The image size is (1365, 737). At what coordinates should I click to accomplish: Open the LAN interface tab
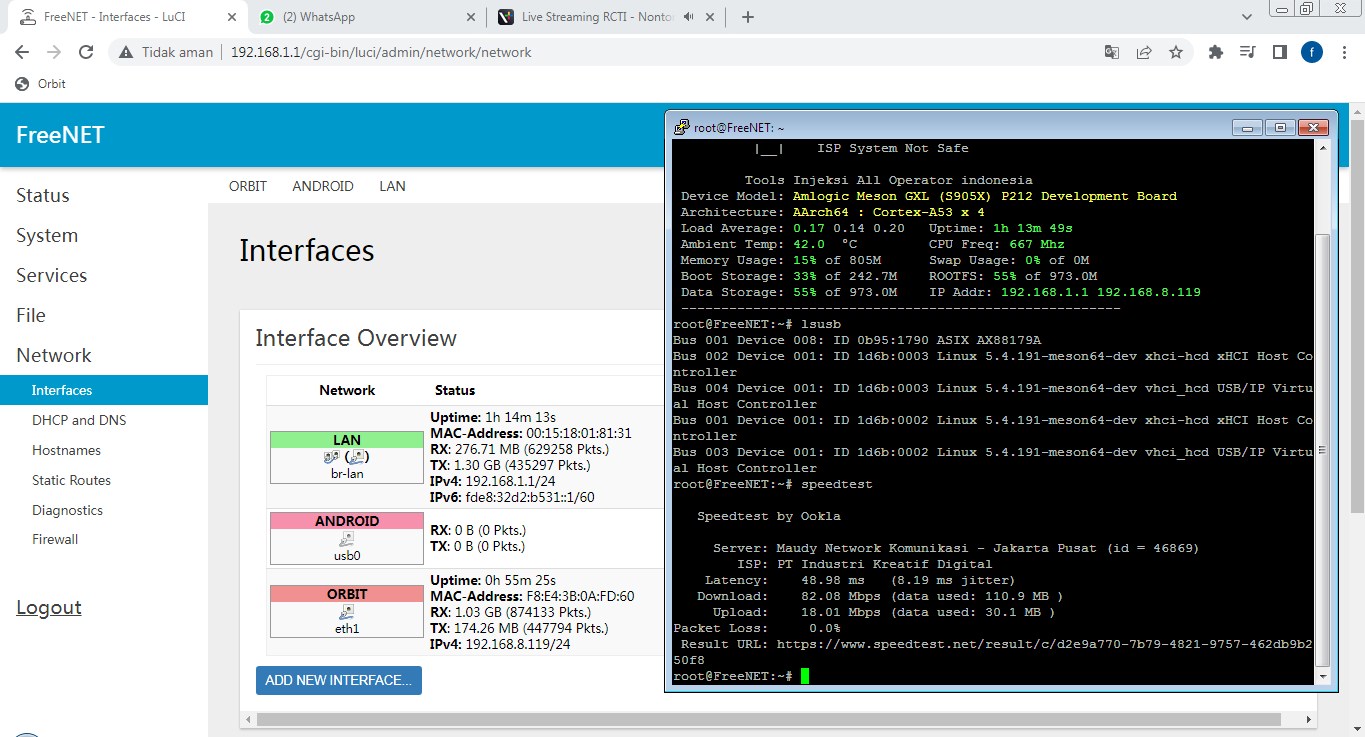(x=392, y=186)
